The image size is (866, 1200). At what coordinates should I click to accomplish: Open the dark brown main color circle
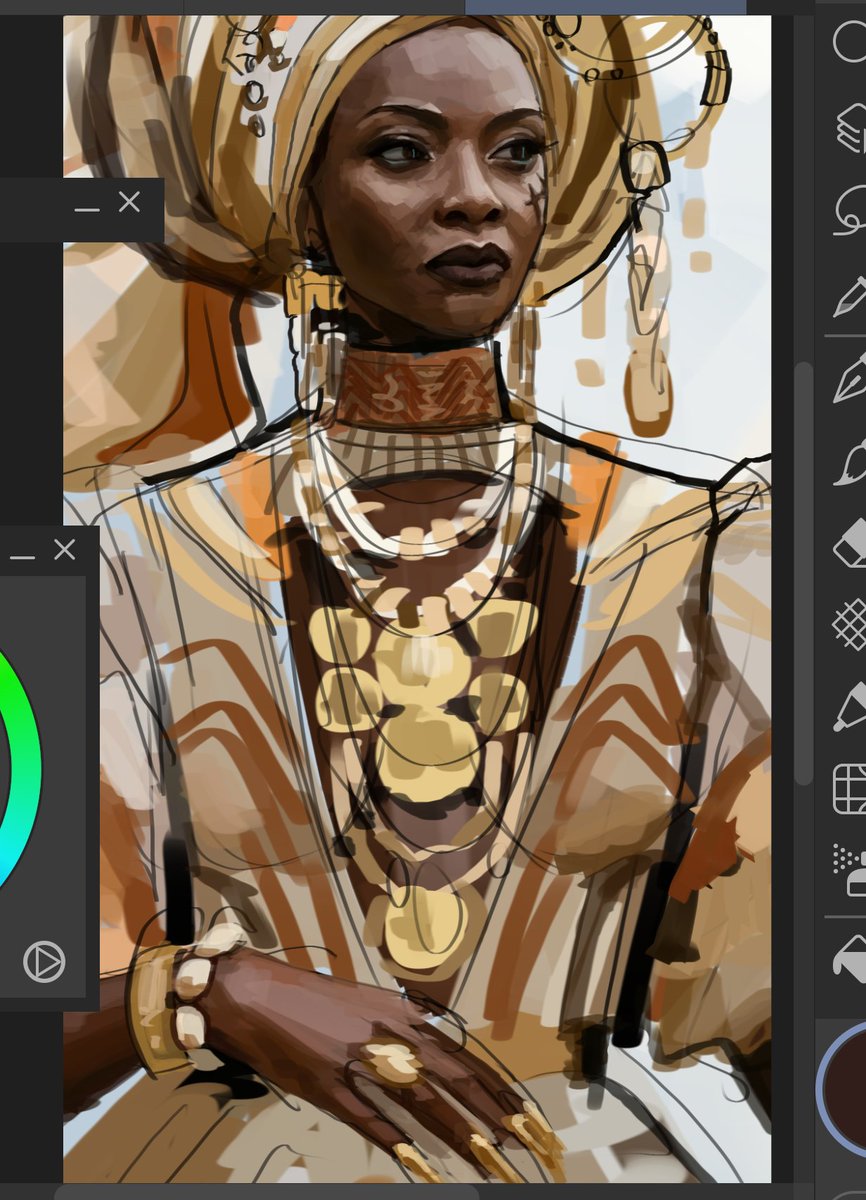tap(845, 1088)
